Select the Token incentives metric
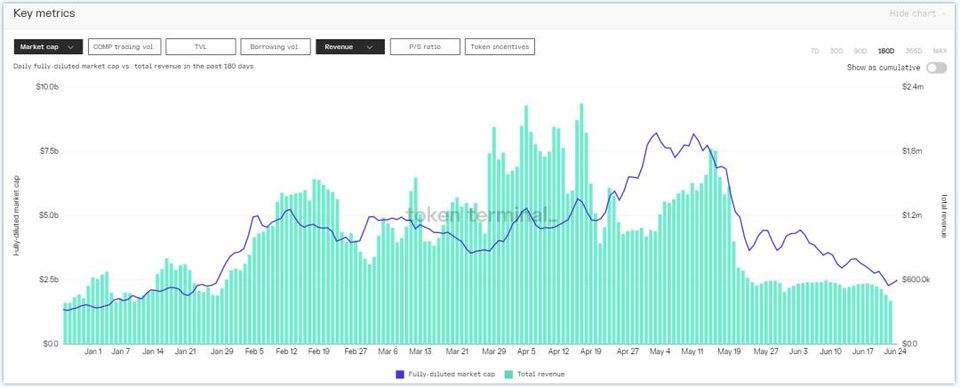The image size is (960, 388). click(500, 47)
